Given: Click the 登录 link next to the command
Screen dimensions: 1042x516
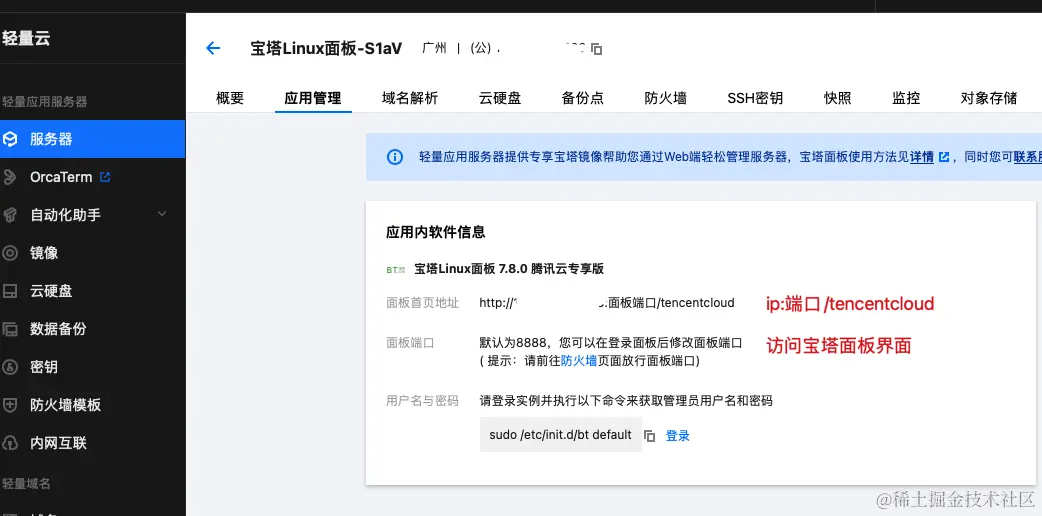Looking at the screenshot, I should pos(678,436).
